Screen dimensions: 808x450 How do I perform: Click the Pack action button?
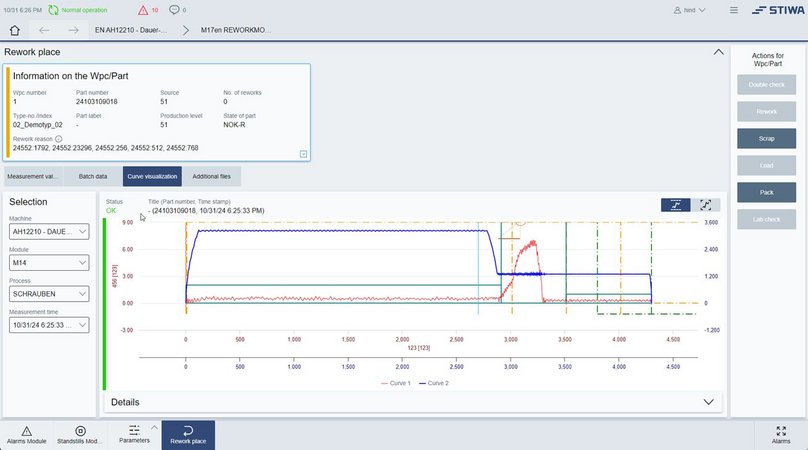pos(767,191)
